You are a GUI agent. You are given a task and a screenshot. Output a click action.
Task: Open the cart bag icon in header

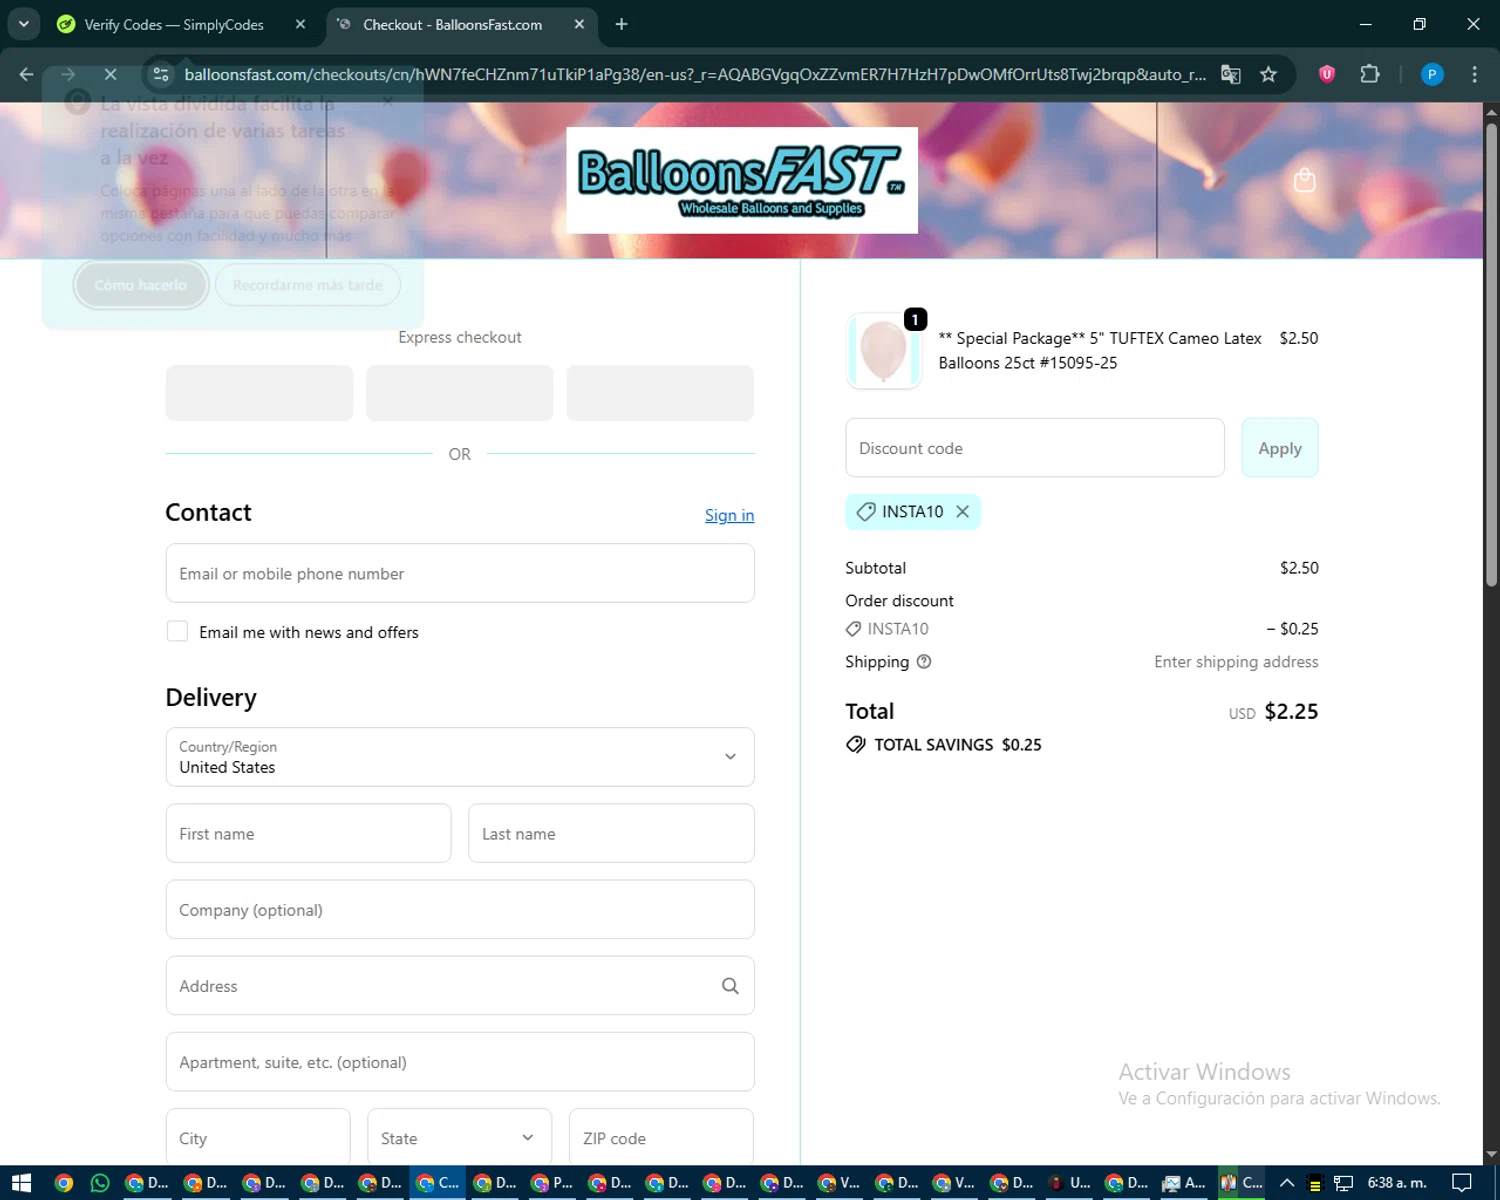coord(1304,180)
